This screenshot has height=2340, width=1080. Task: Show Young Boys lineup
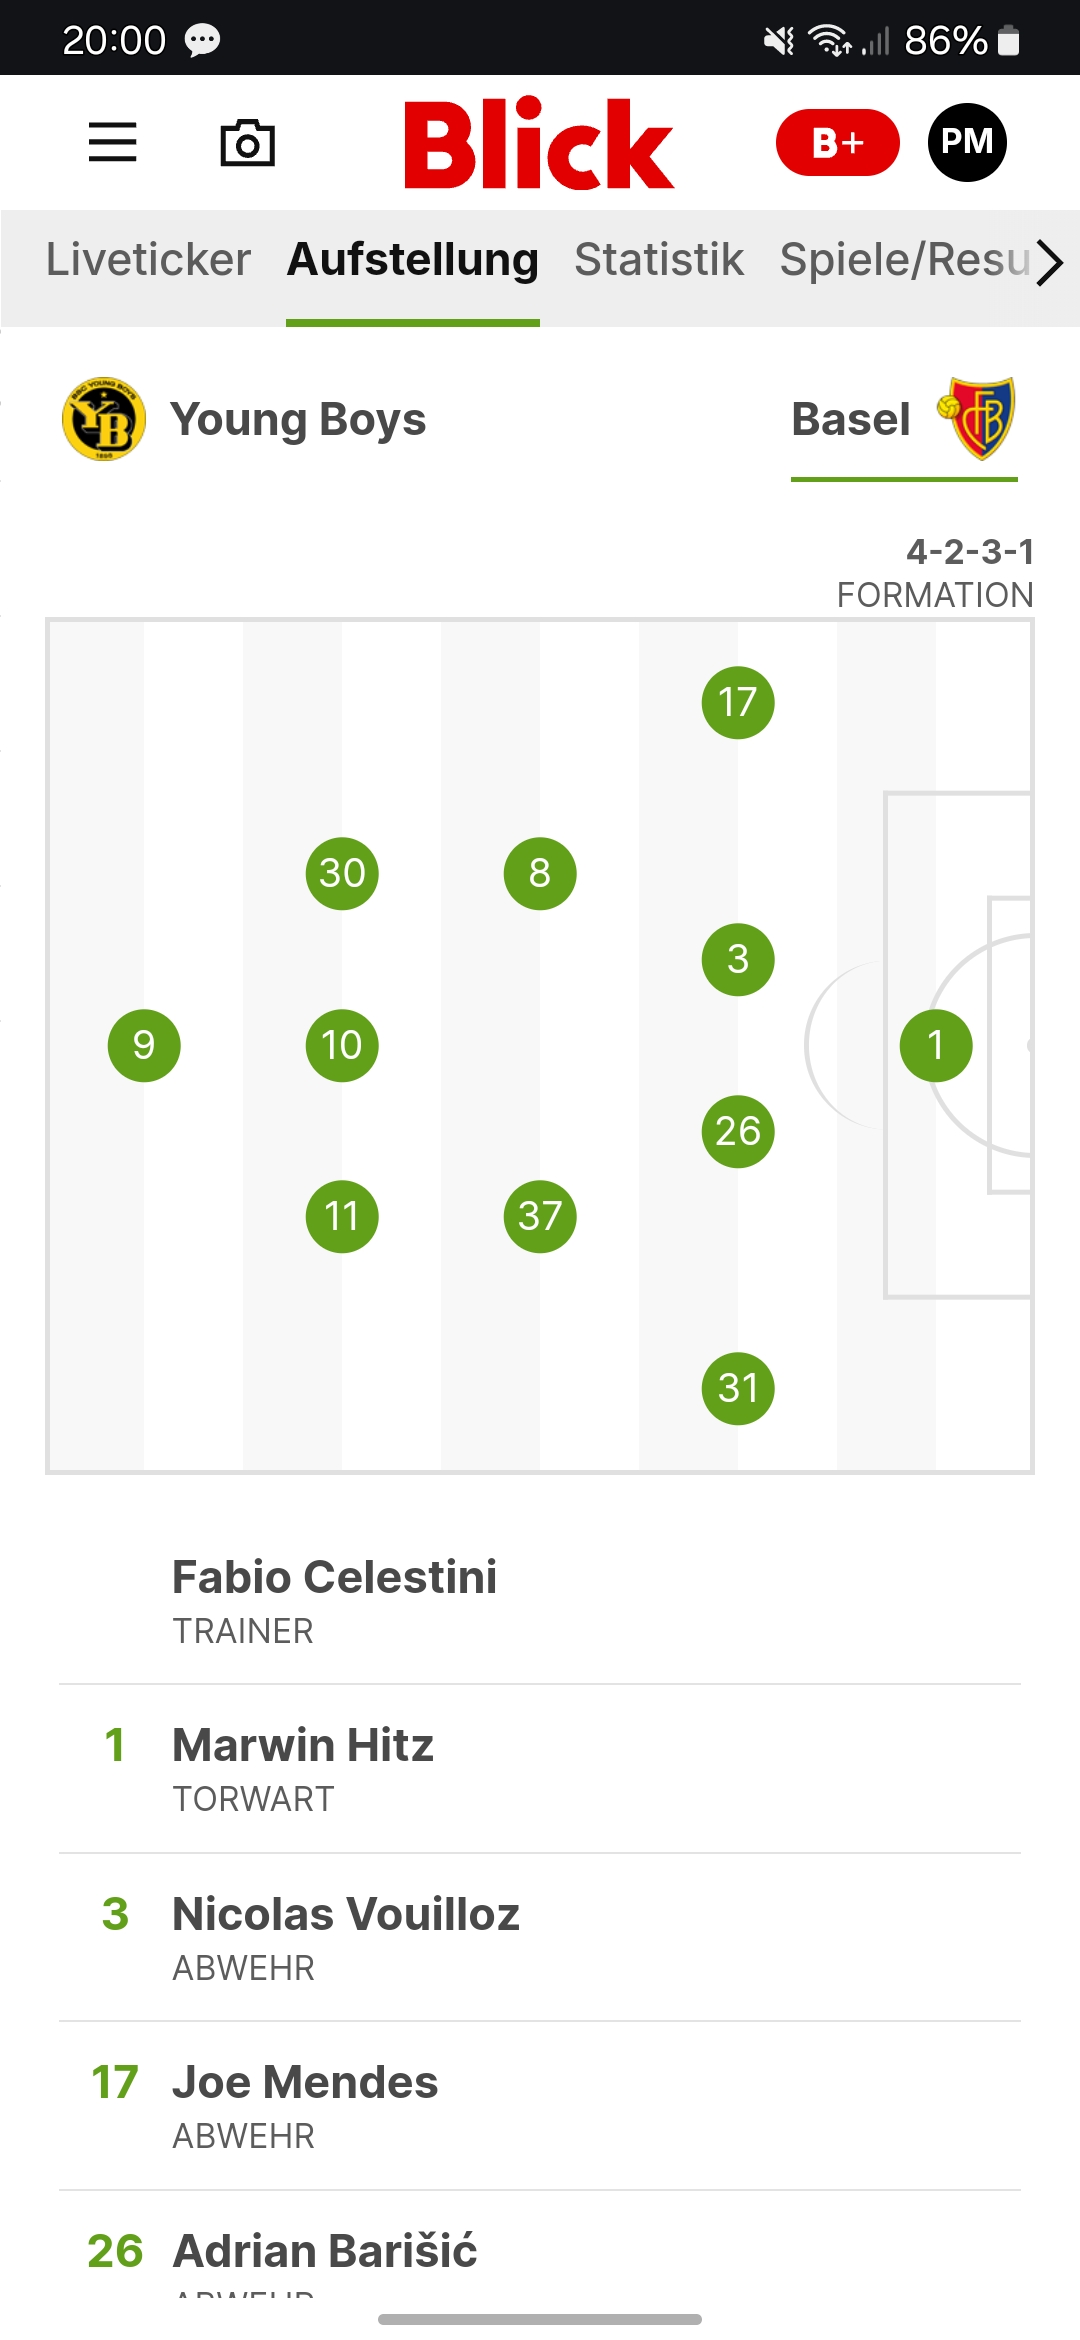click(x=298, y=420)
